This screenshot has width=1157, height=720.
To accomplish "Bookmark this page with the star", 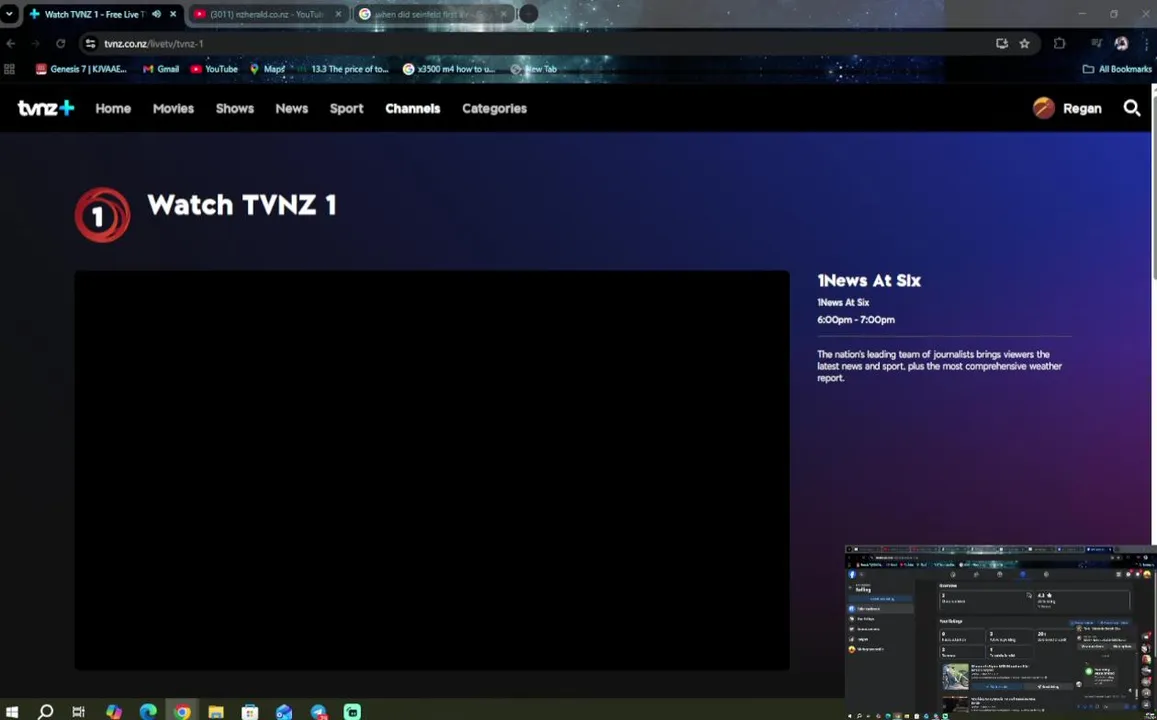I will pos(1024,44).
